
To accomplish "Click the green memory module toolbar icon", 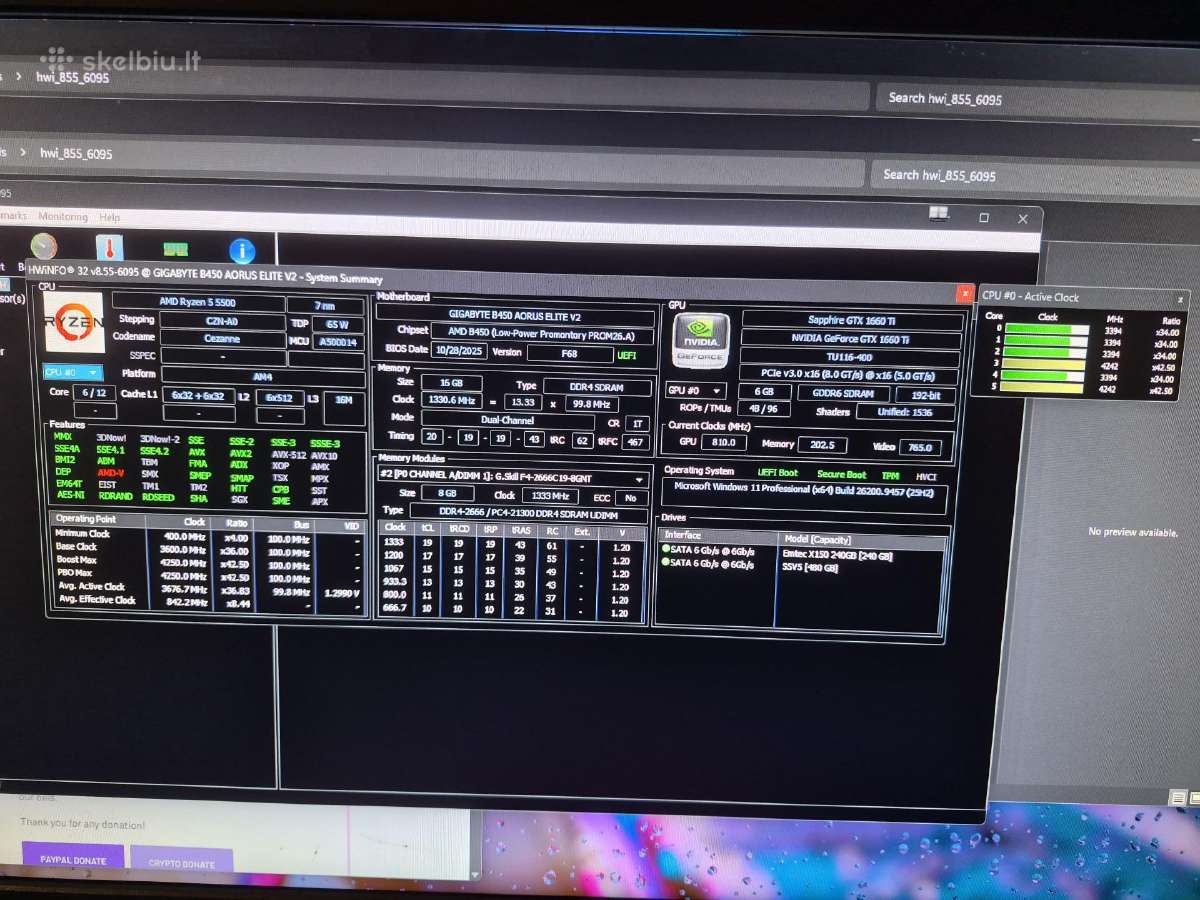I will pyautogui.click(x=176, y=249).
